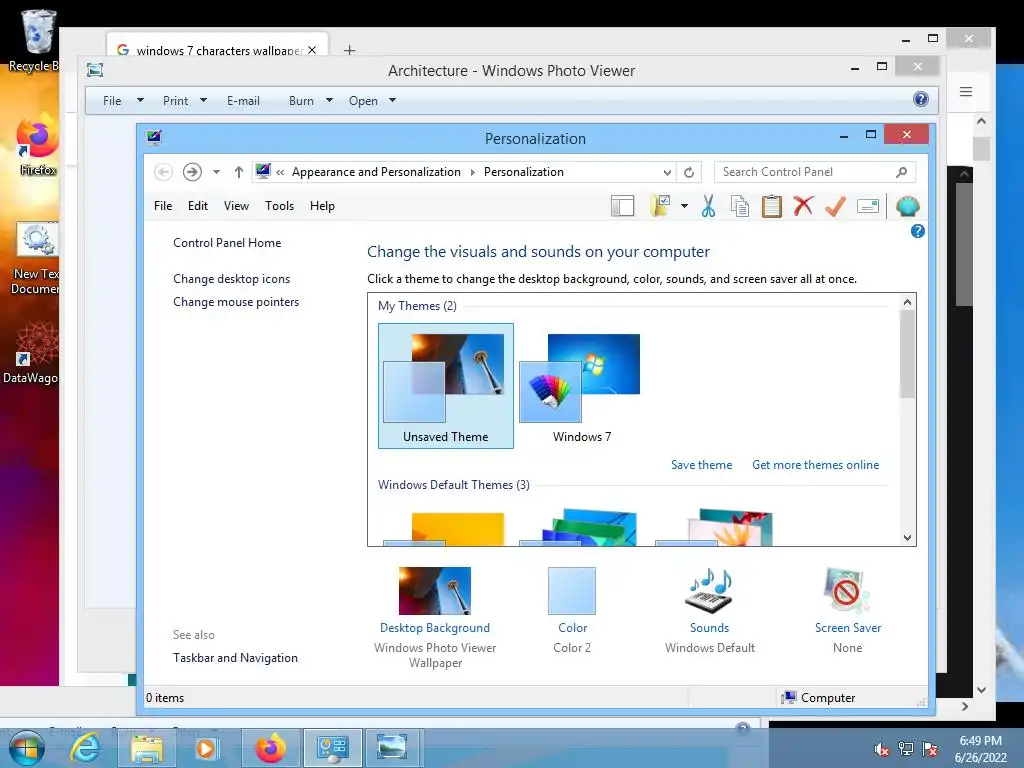Image resolution: width=1024 pixels, height=768 pixels.
Task: Click the theme list scroll up arrow
Action: click(x=907, y=302)
